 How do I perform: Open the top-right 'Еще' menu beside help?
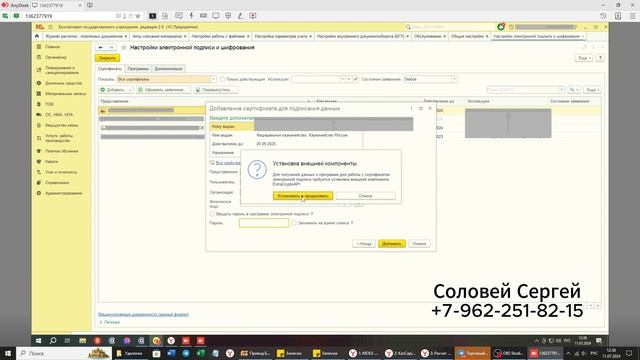point(584,58)
